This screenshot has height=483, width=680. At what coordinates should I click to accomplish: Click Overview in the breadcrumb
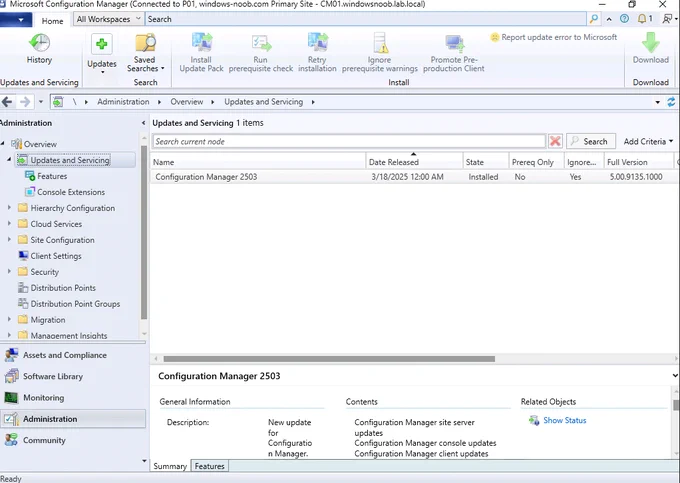click(186, 102)
